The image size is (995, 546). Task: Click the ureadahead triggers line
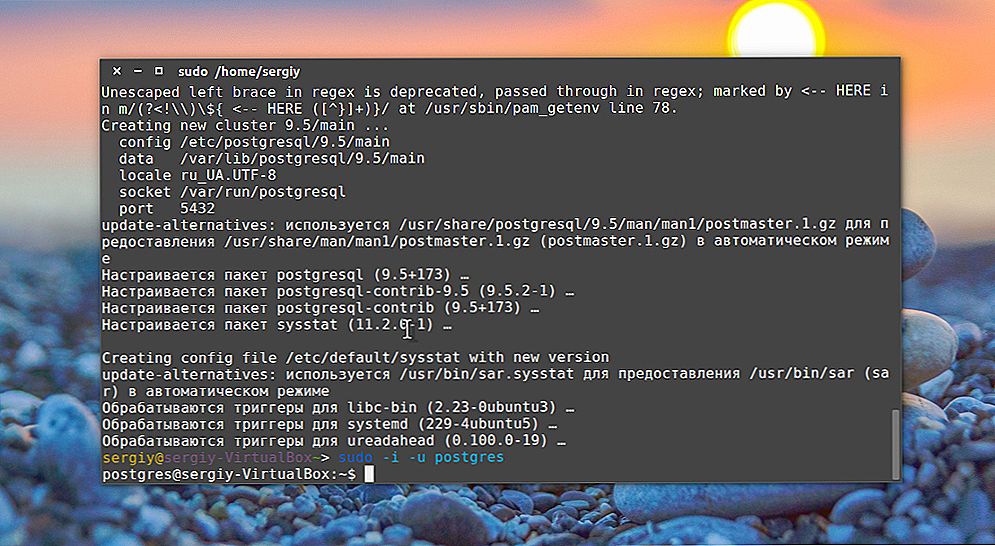[333, 441]
